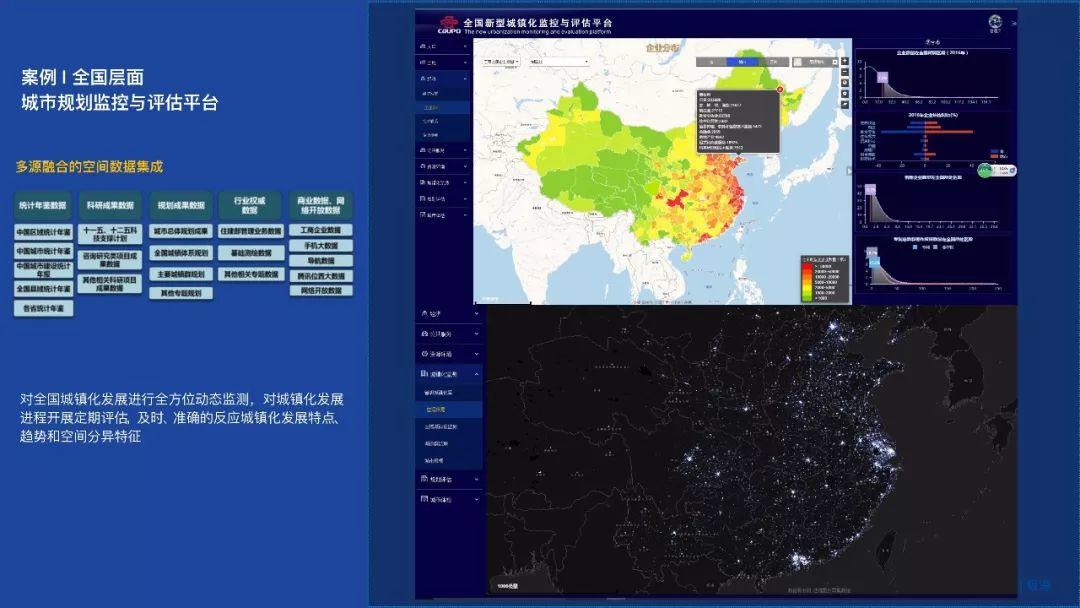Select the blue active middle tab on the map

(x=742, y=62)
